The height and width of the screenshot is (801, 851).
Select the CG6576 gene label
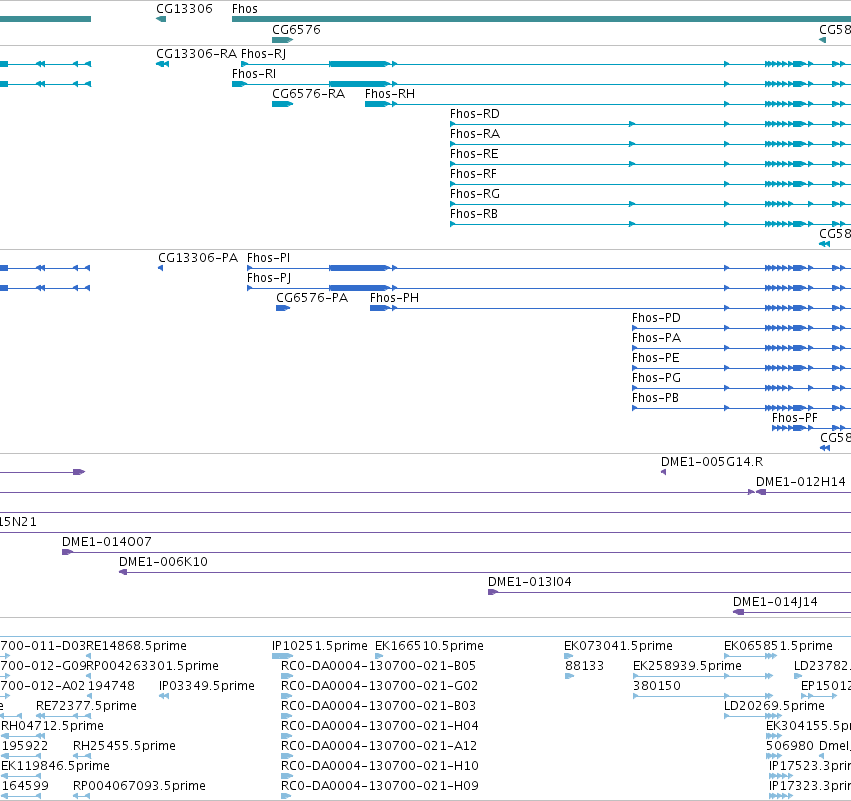tap(296, 29)
